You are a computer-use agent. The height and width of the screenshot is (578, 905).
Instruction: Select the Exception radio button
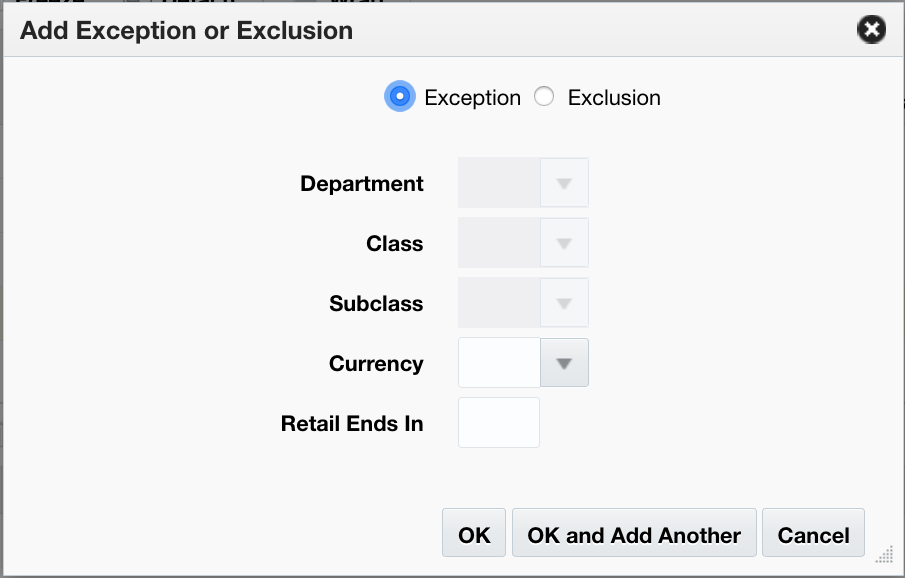coord(399,96)
